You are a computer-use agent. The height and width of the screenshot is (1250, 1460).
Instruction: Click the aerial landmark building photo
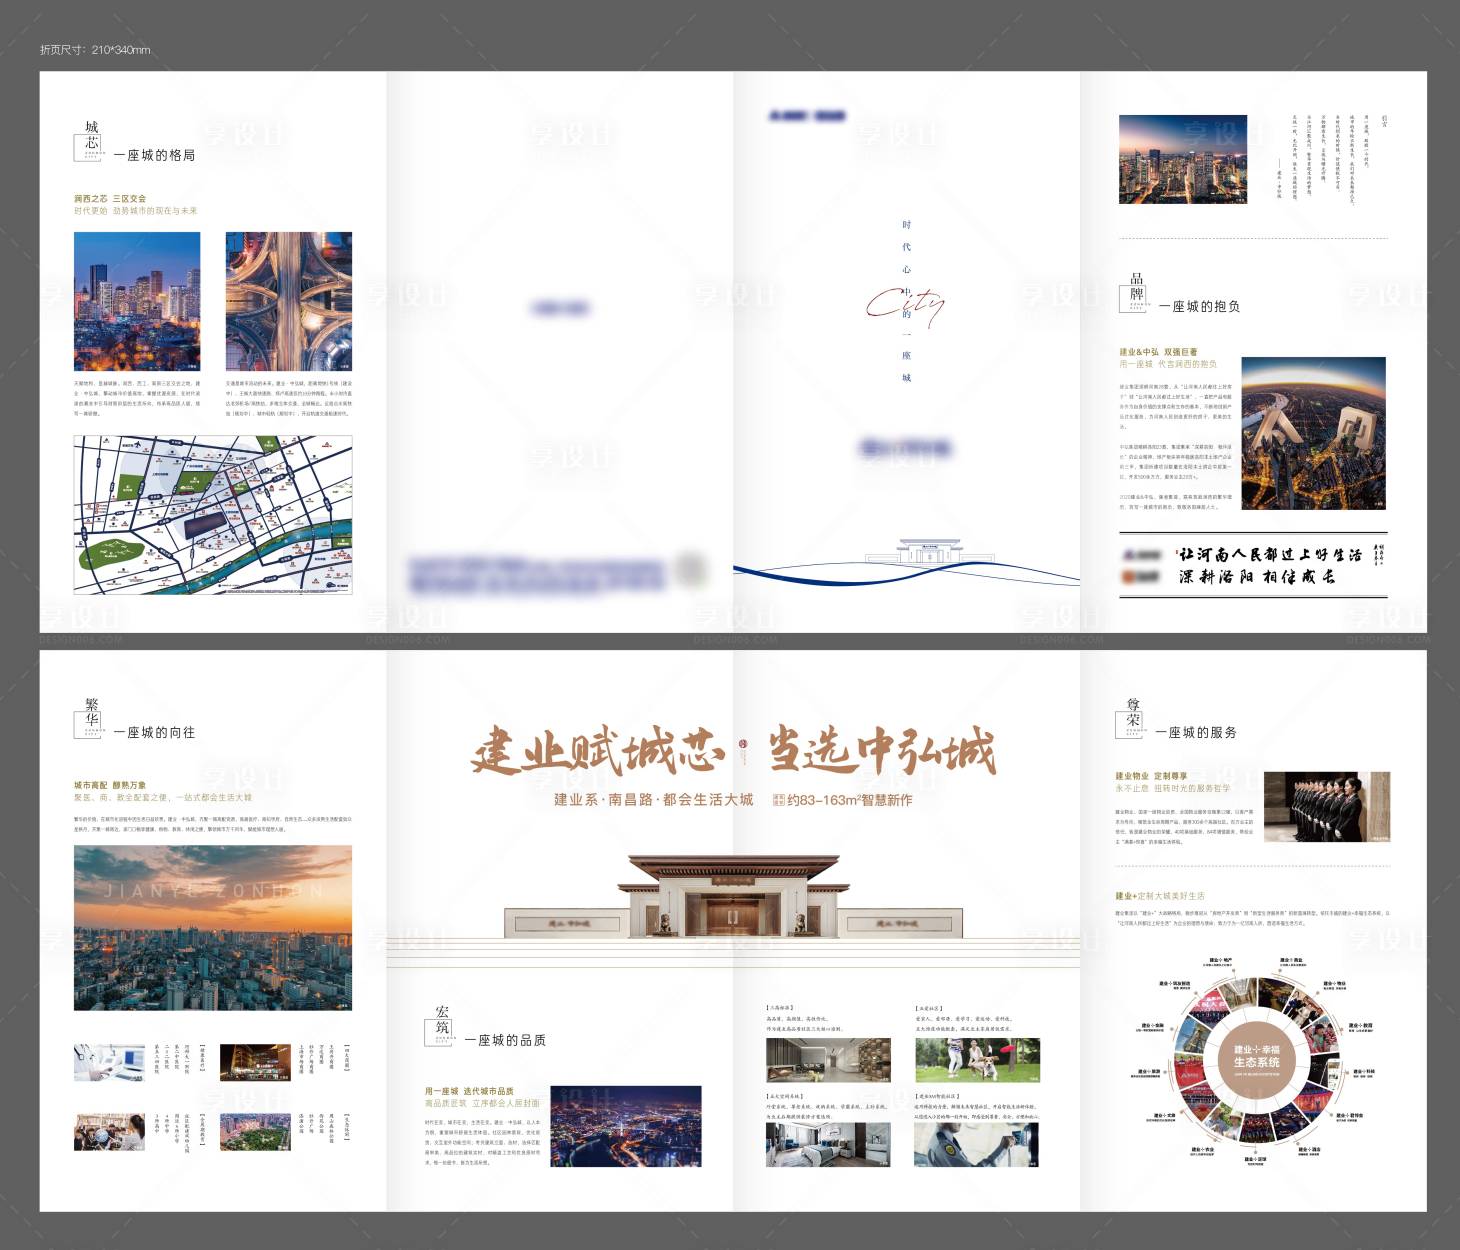point(1314,433)
